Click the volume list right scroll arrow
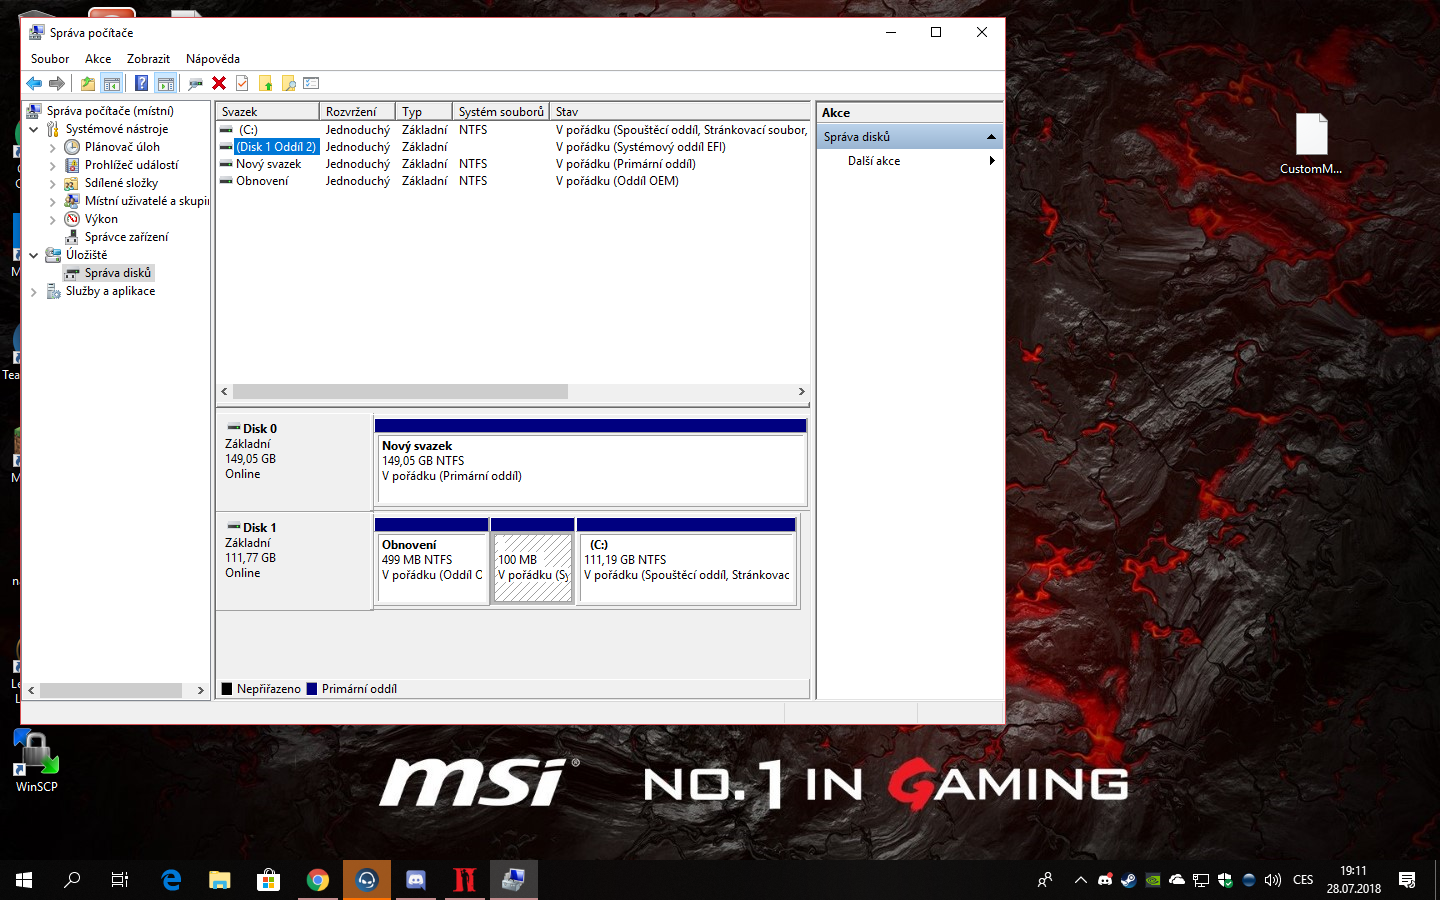The image size is (1440, 900). click(801, 392)
